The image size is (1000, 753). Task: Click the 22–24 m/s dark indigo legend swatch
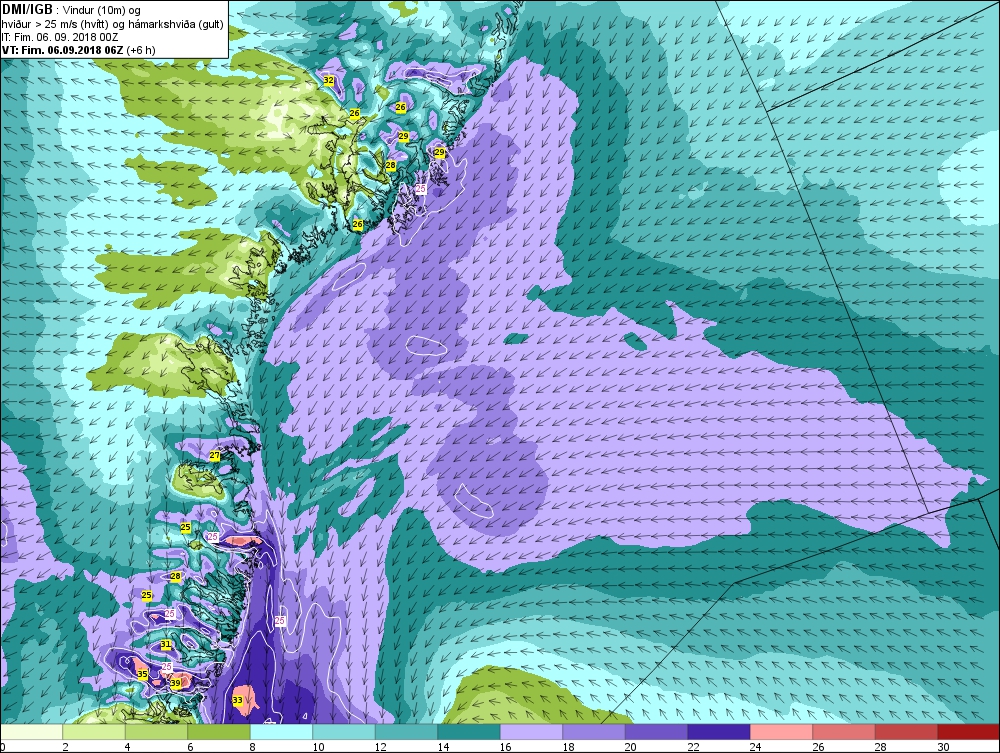tap(719, 731)
